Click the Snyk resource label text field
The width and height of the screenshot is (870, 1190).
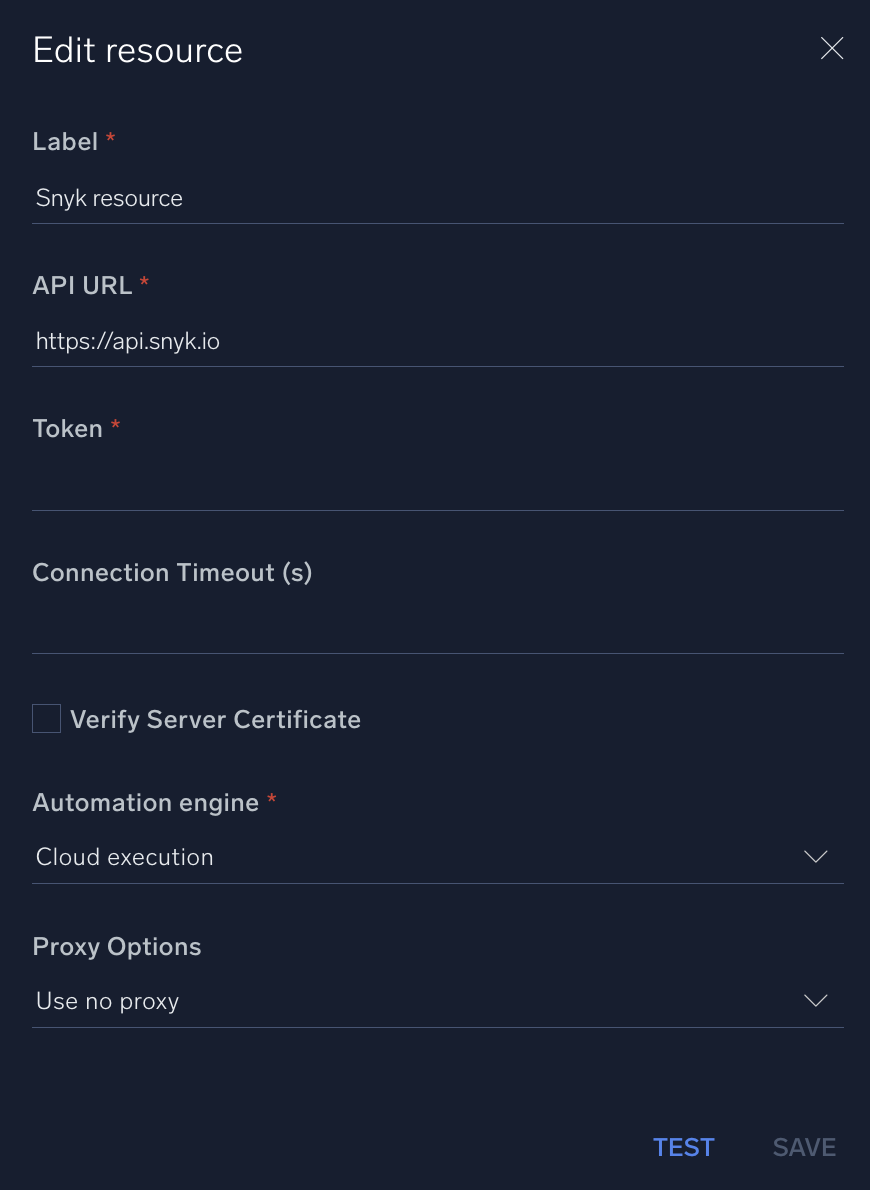pos(108,198)
